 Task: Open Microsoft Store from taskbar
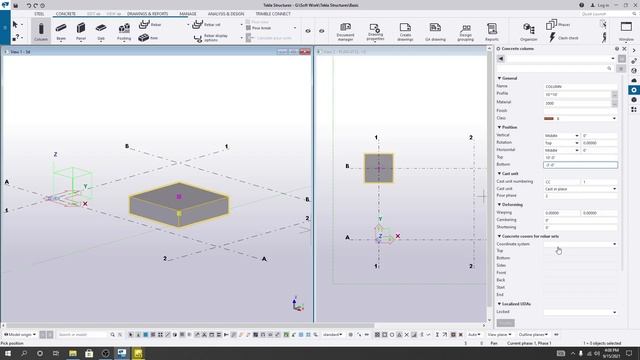click(89, 353)
